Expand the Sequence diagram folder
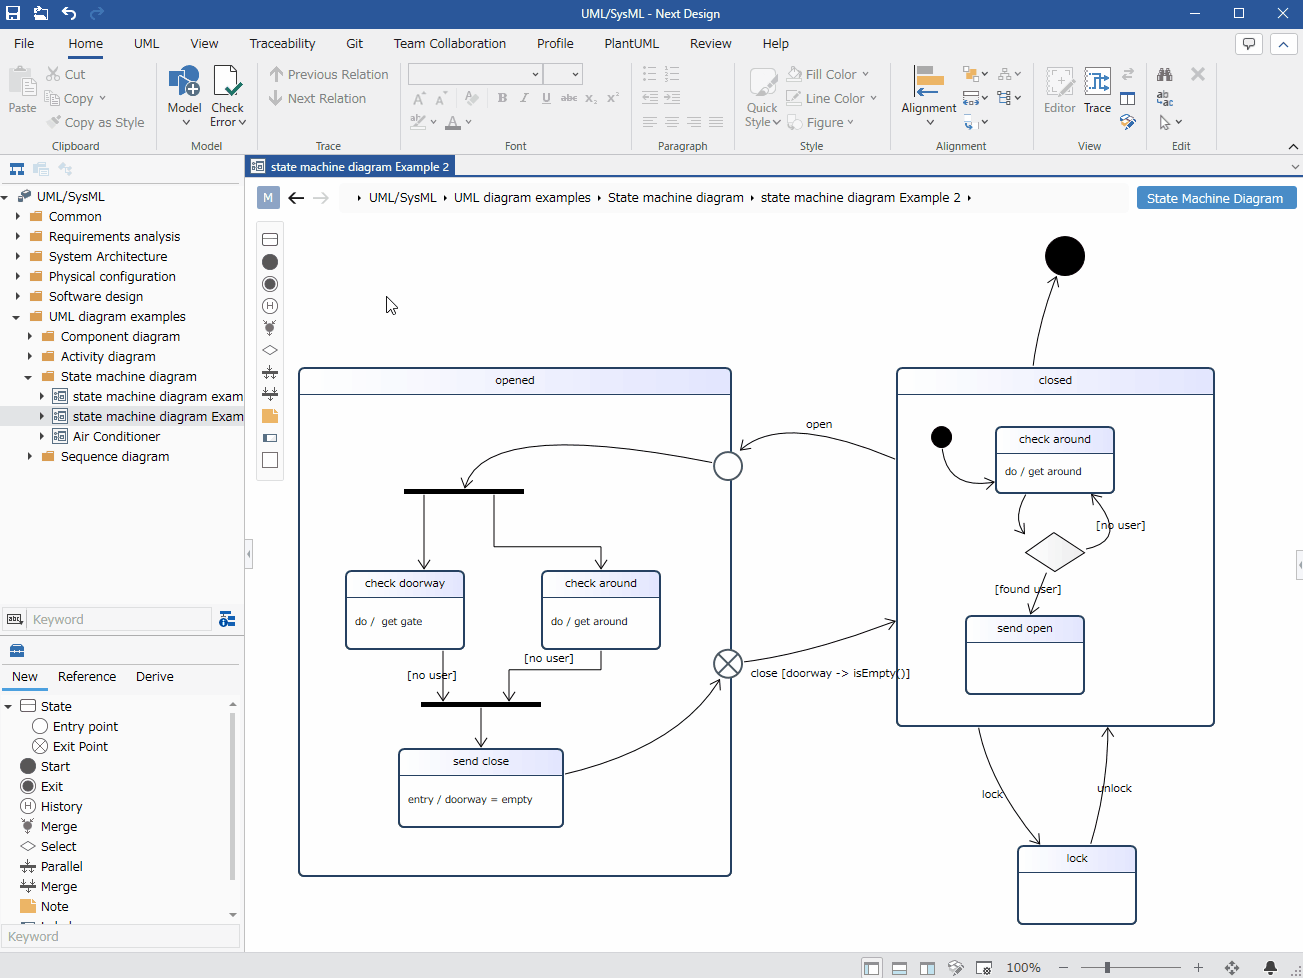 [29, 456]
